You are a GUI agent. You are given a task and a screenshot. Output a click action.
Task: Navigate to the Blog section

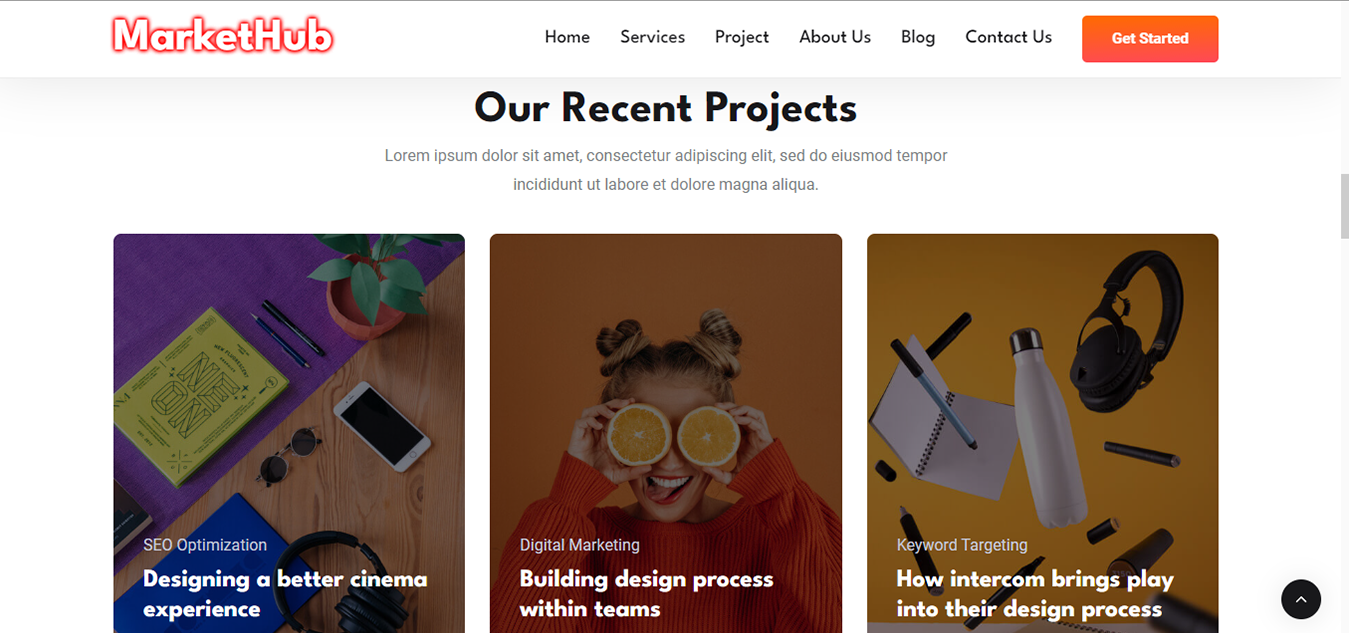[x=918, y=37]
